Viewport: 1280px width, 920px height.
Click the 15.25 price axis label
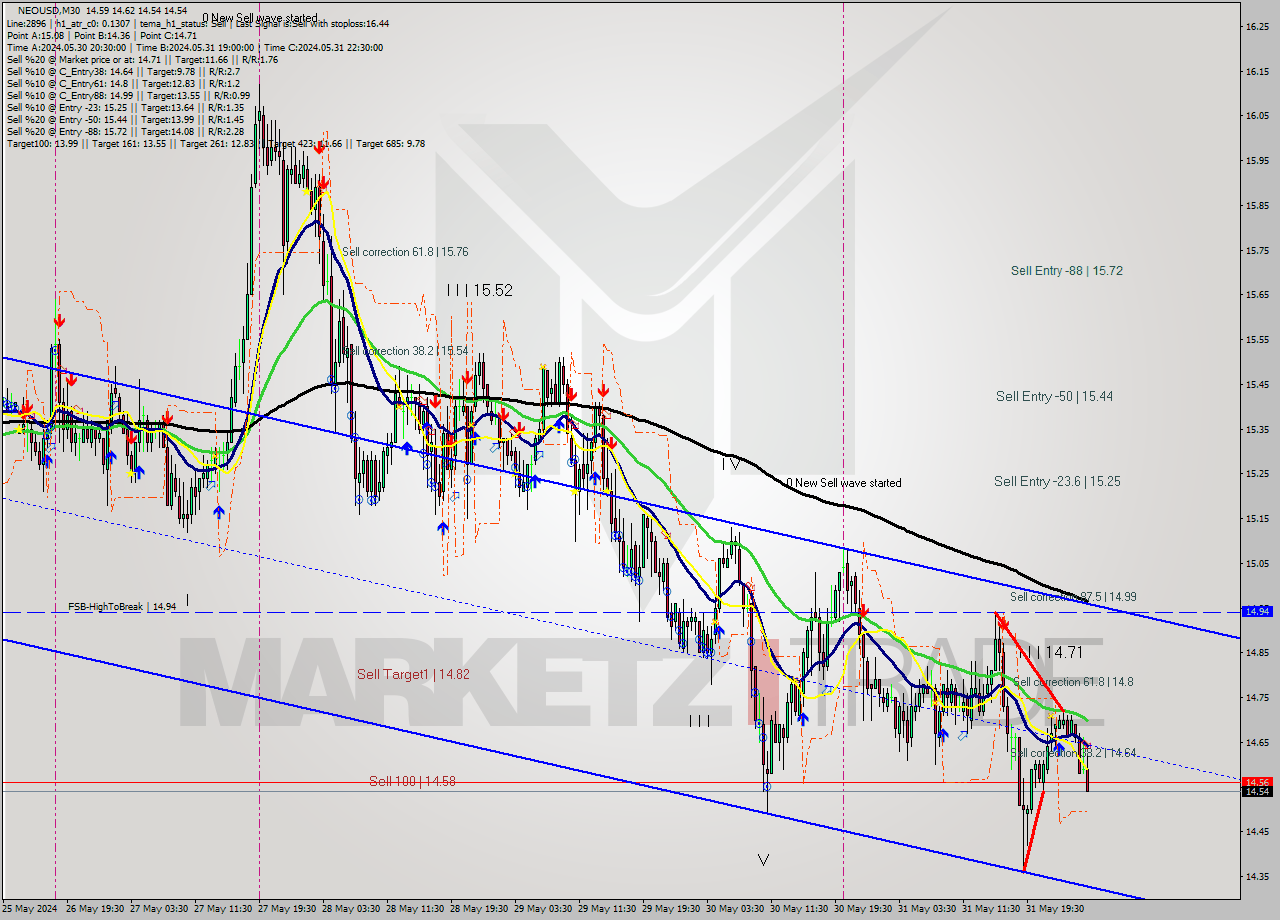point(1257,474)
